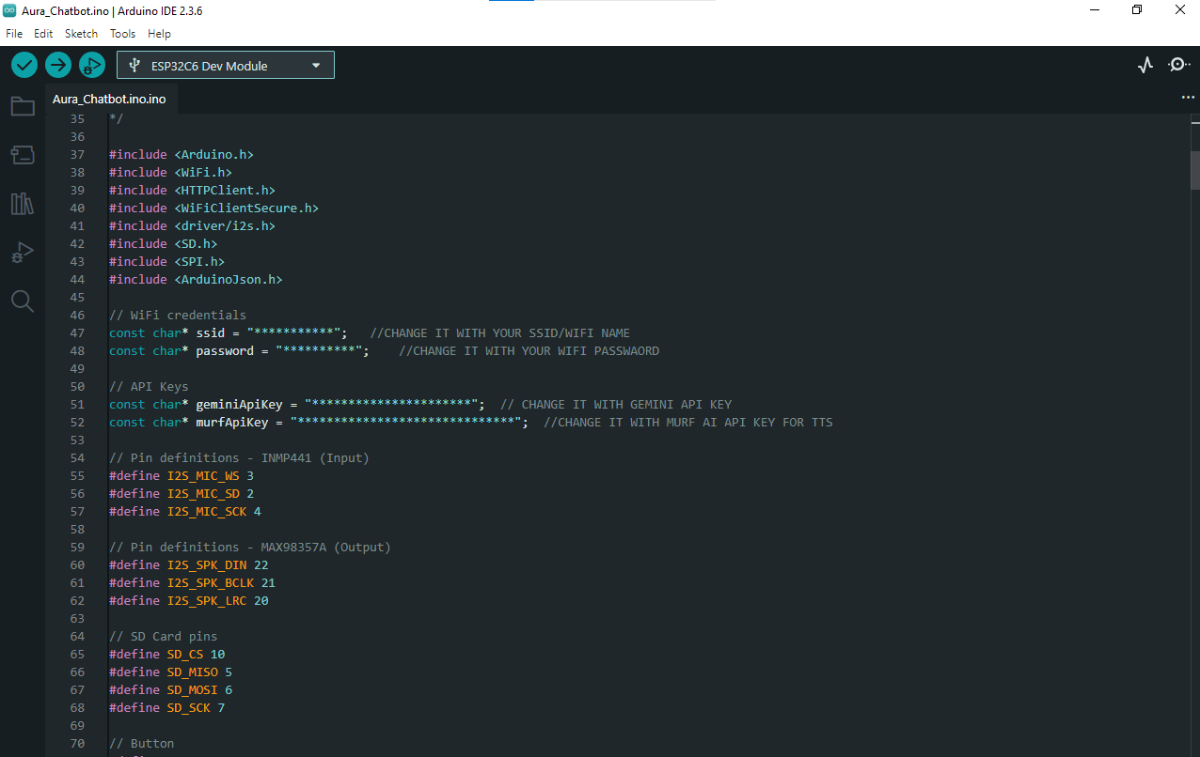Open the Serial Plotter icon

[1146, 65]
